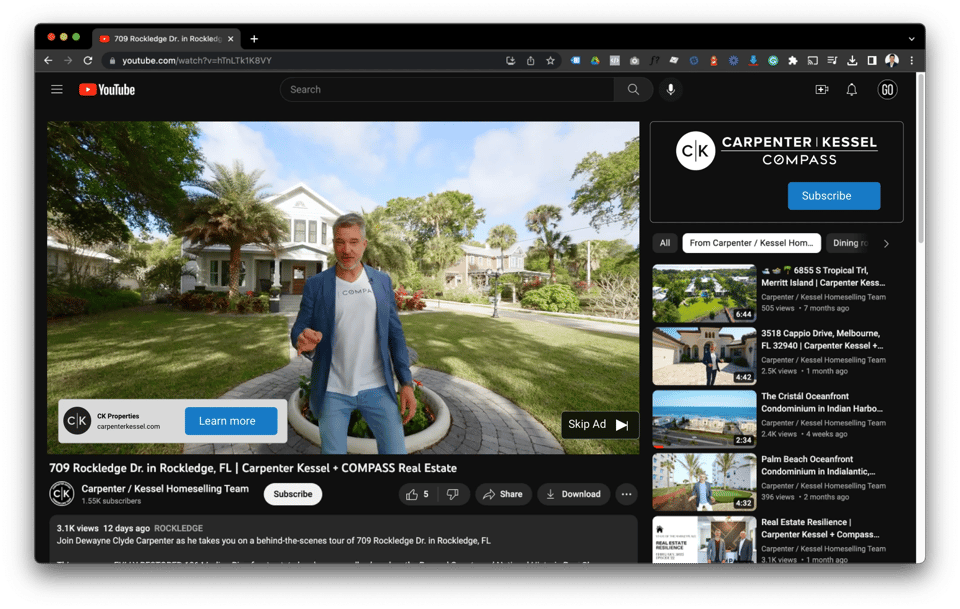Viewport: 960px width, 609px height.
Task: Click the address bar URL
Action: pyautogui.click(x=197, y=60)
